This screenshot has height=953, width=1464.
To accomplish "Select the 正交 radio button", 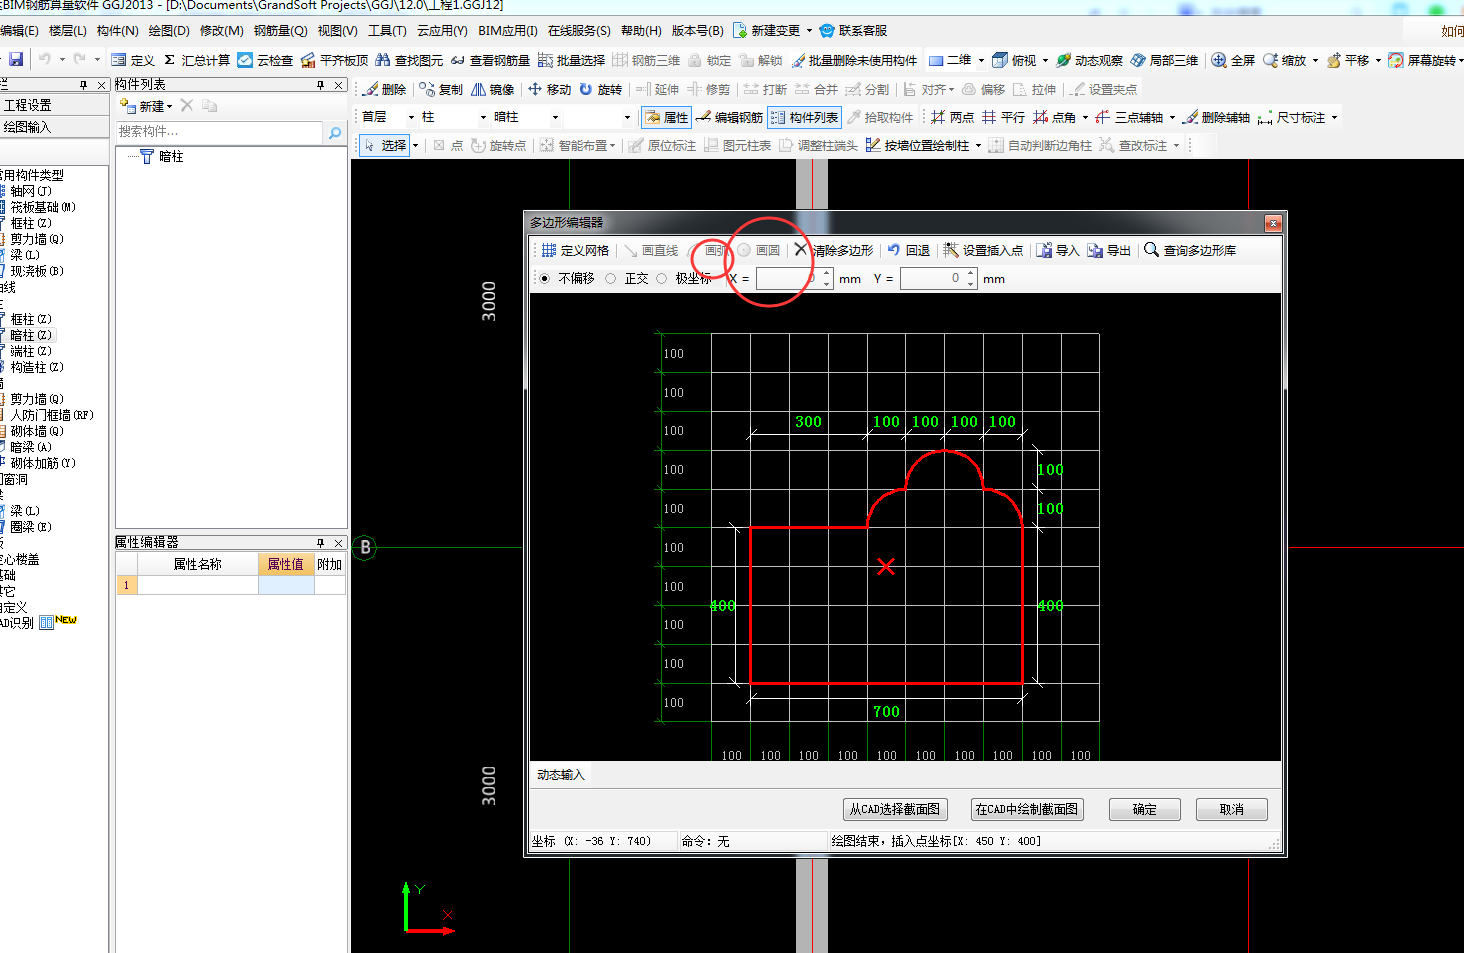I will (x=610, y=279).
